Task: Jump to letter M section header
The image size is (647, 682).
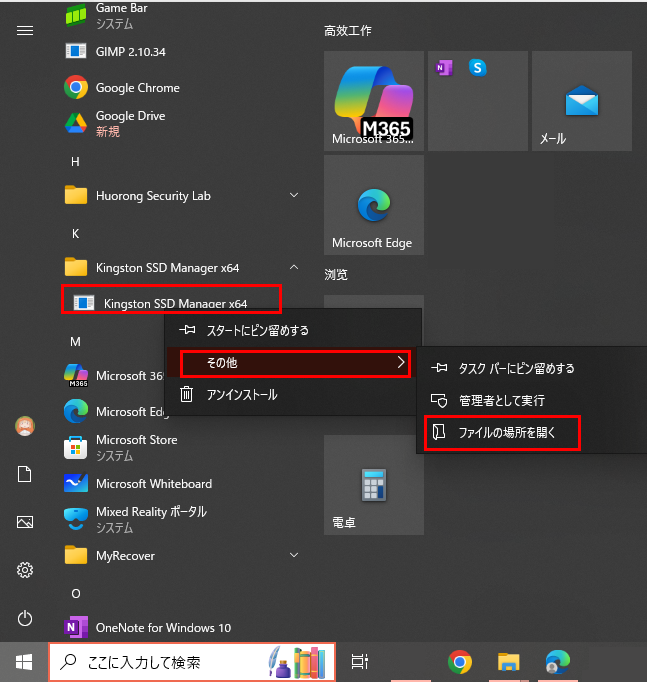Action: [x=75, y=342]
